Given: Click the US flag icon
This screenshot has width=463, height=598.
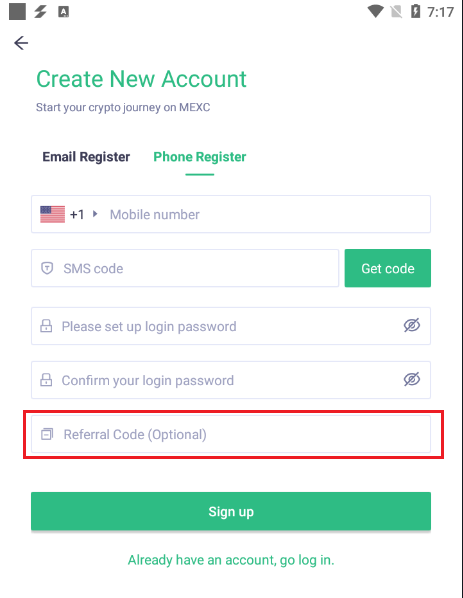Looking at the screenshot, I should [52, 214].
